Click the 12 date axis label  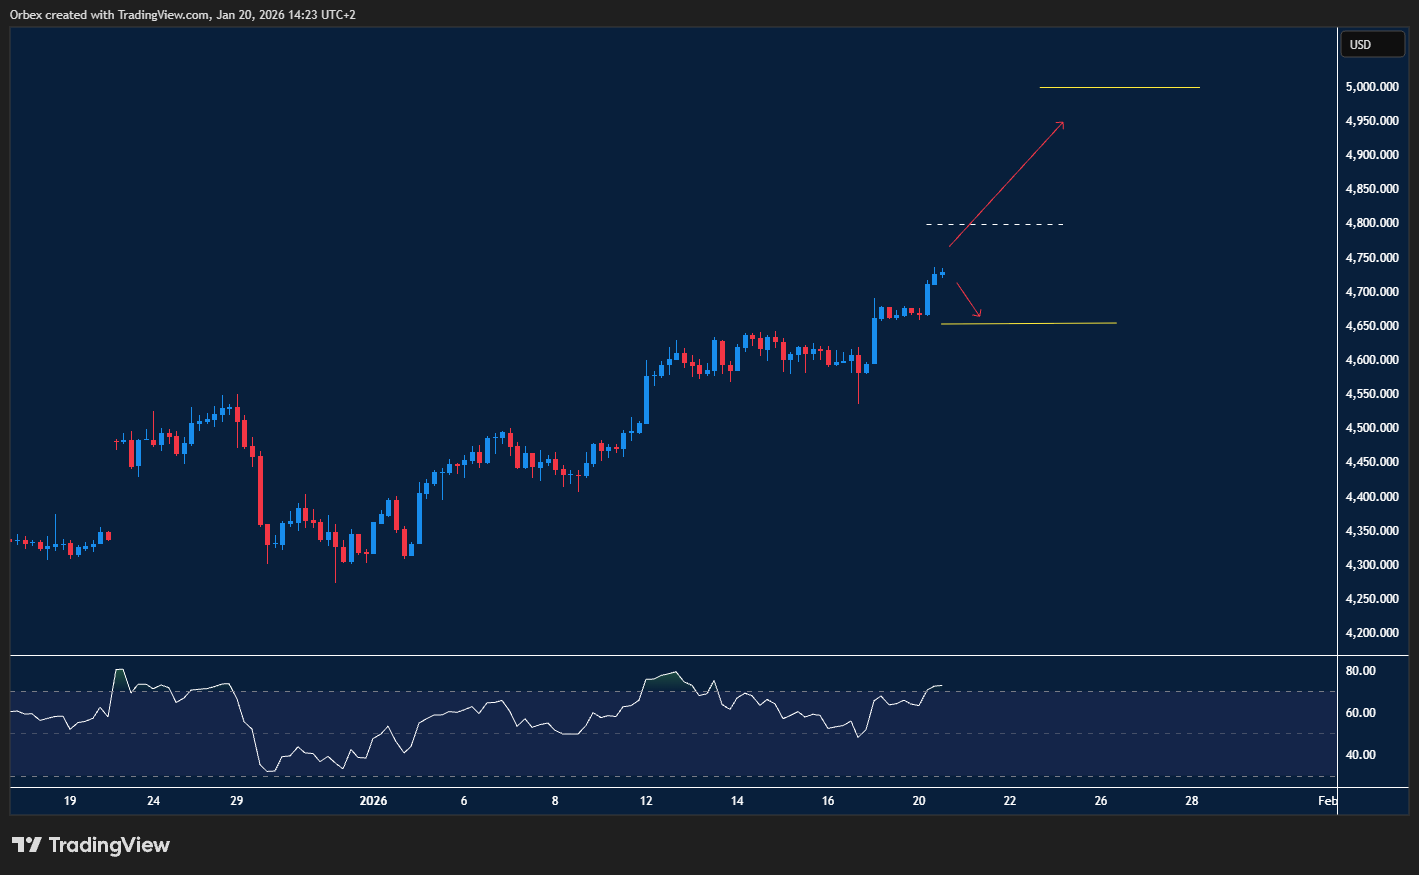click(646, 801)
